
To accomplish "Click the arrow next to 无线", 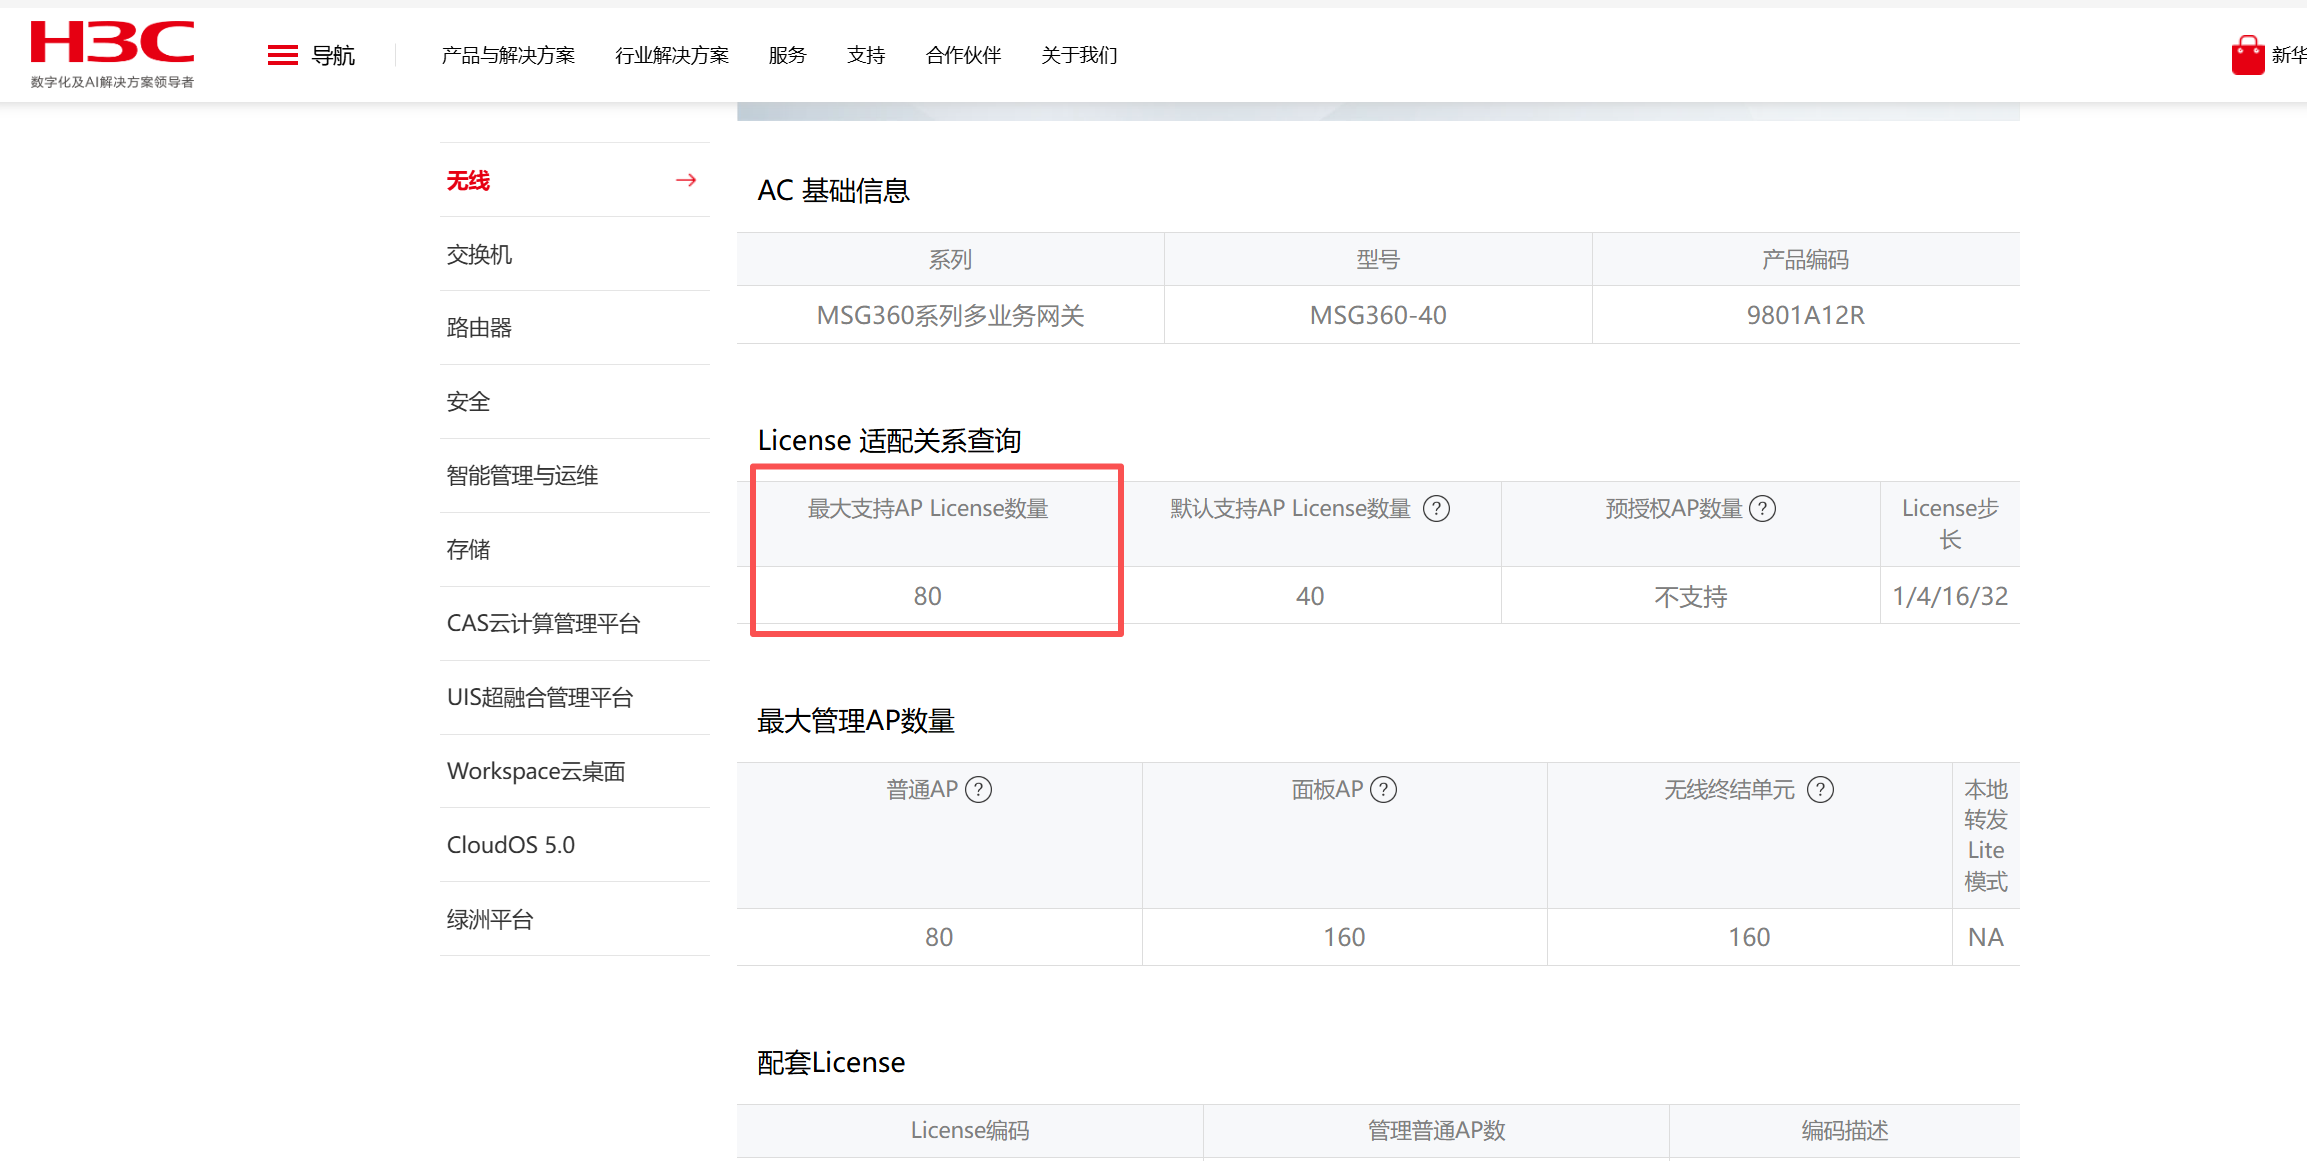I will pos(686,181).
